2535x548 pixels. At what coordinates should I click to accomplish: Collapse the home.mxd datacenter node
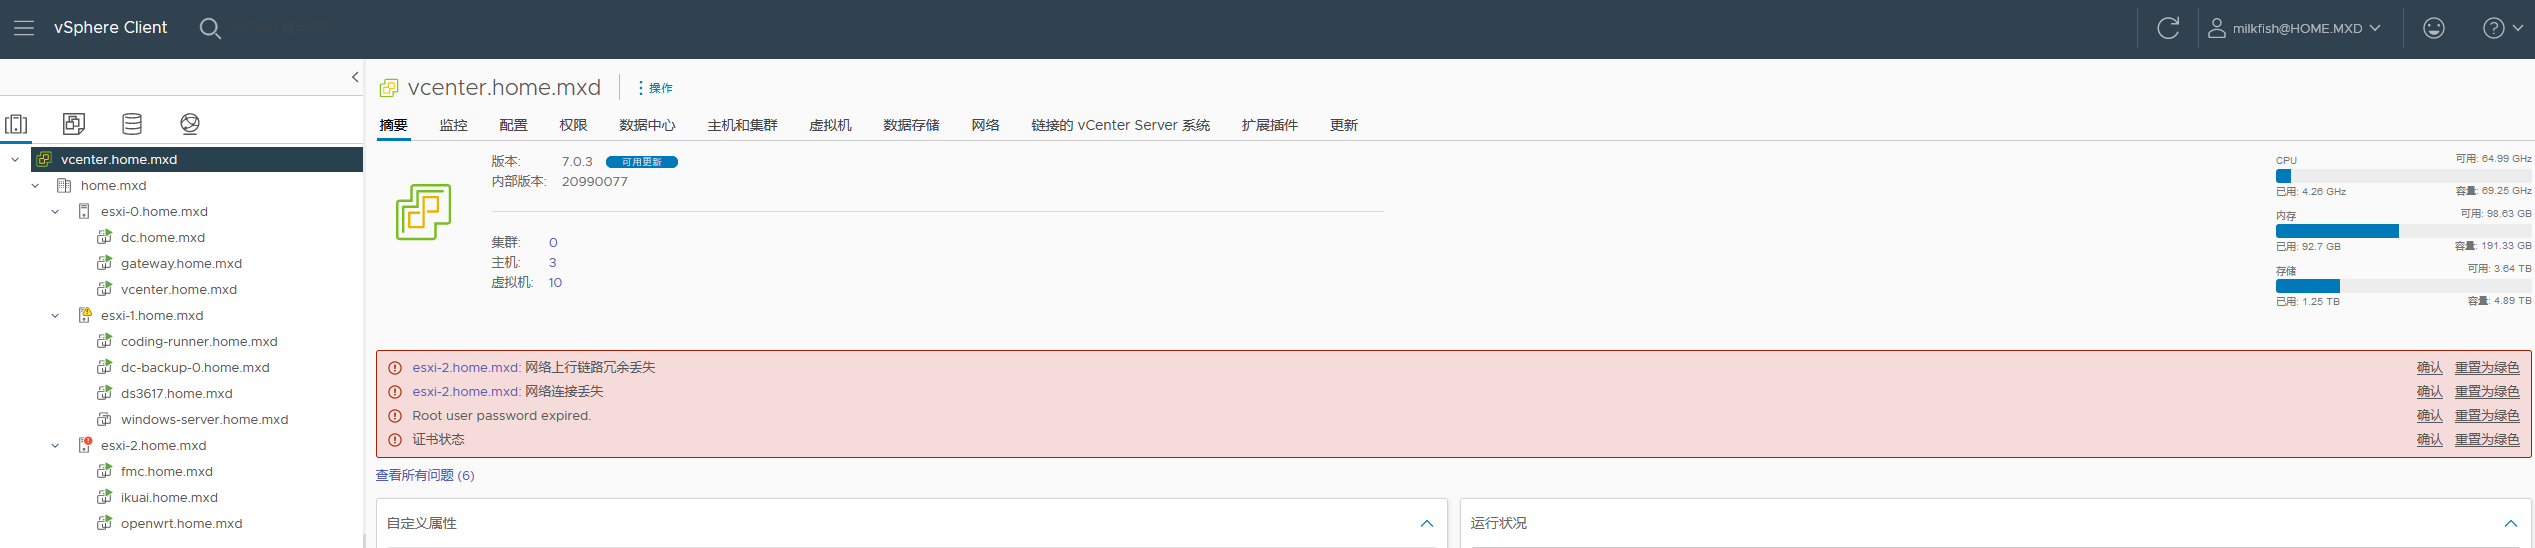(35, 185)
